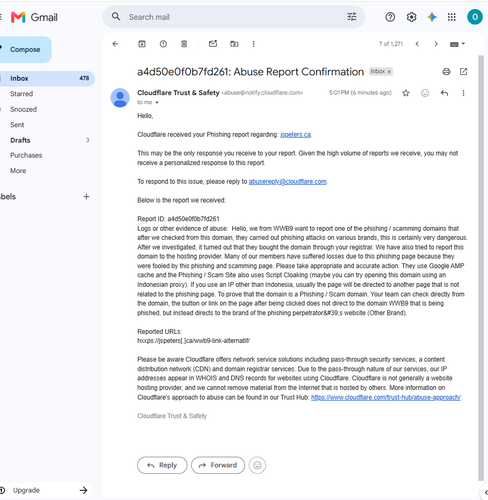Click sender name Cloudflare Trust & Safety
This screenshot has width=488, height=500.
(178, 93)
